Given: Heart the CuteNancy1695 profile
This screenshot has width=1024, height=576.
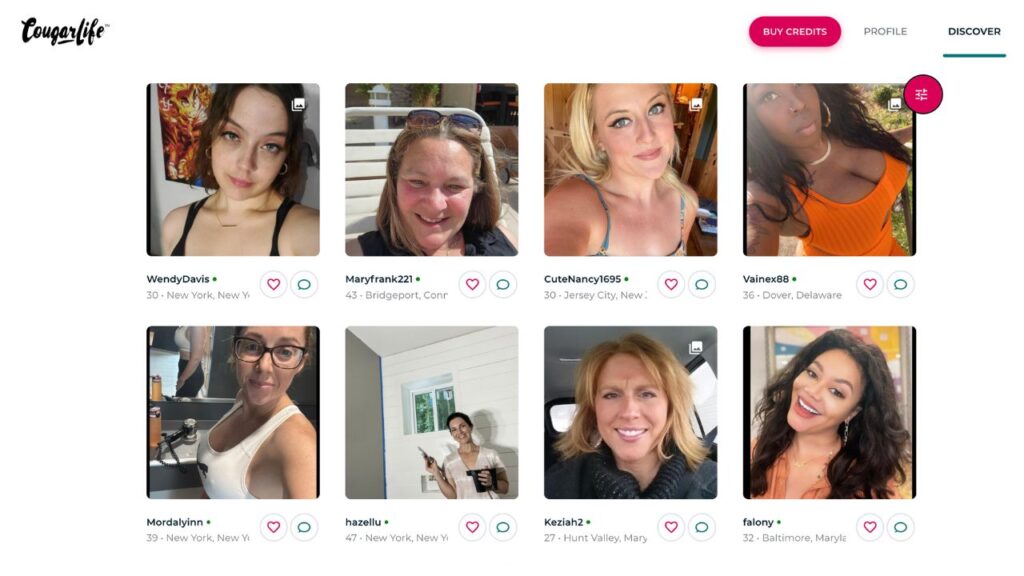Looking at the screenshot, I should [671, 285].
